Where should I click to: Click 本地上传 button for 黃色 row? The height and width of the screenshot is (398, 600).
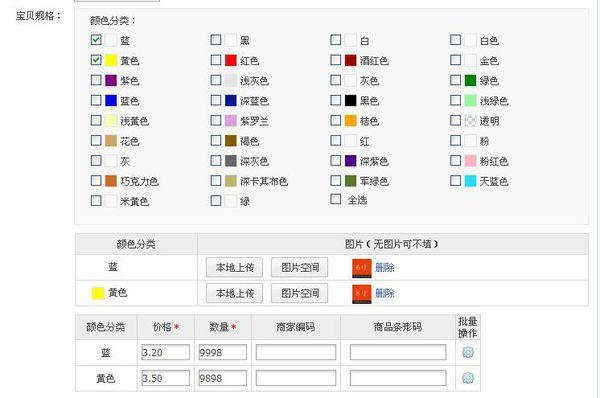234,294
